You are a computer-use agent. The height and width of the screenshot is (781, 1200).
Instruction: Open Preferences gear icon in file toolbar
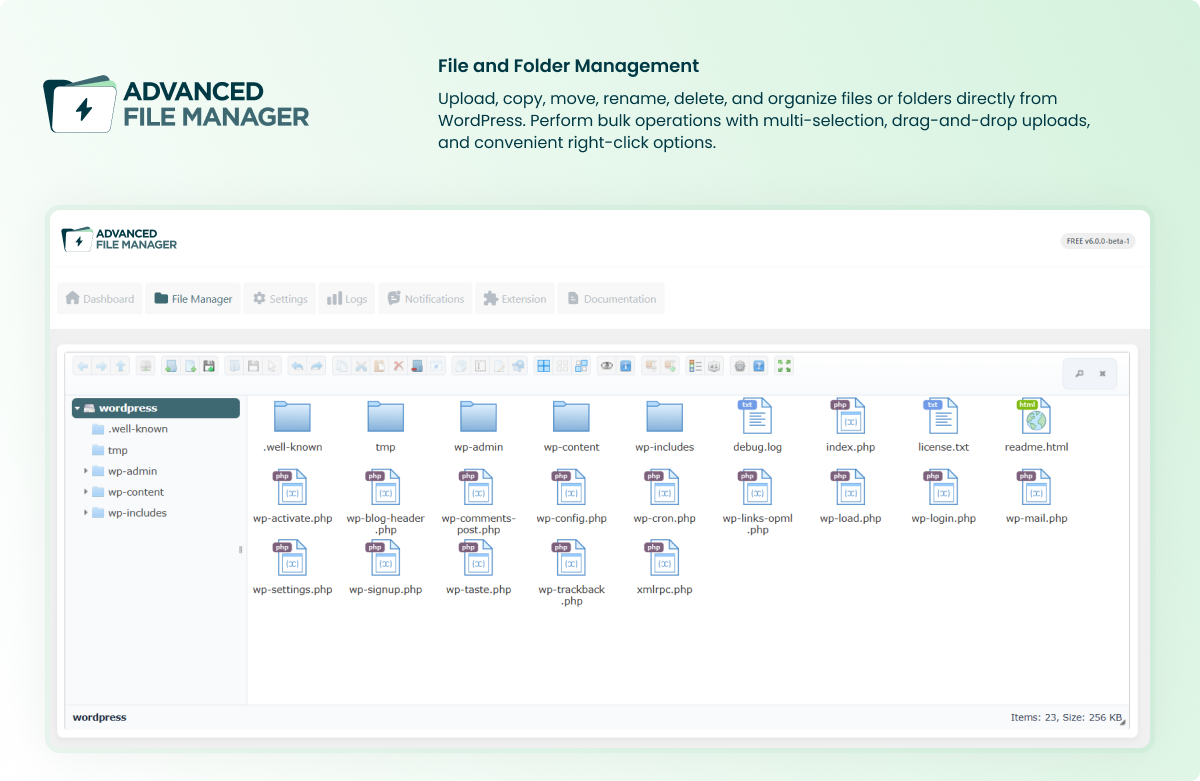(740, 367)
